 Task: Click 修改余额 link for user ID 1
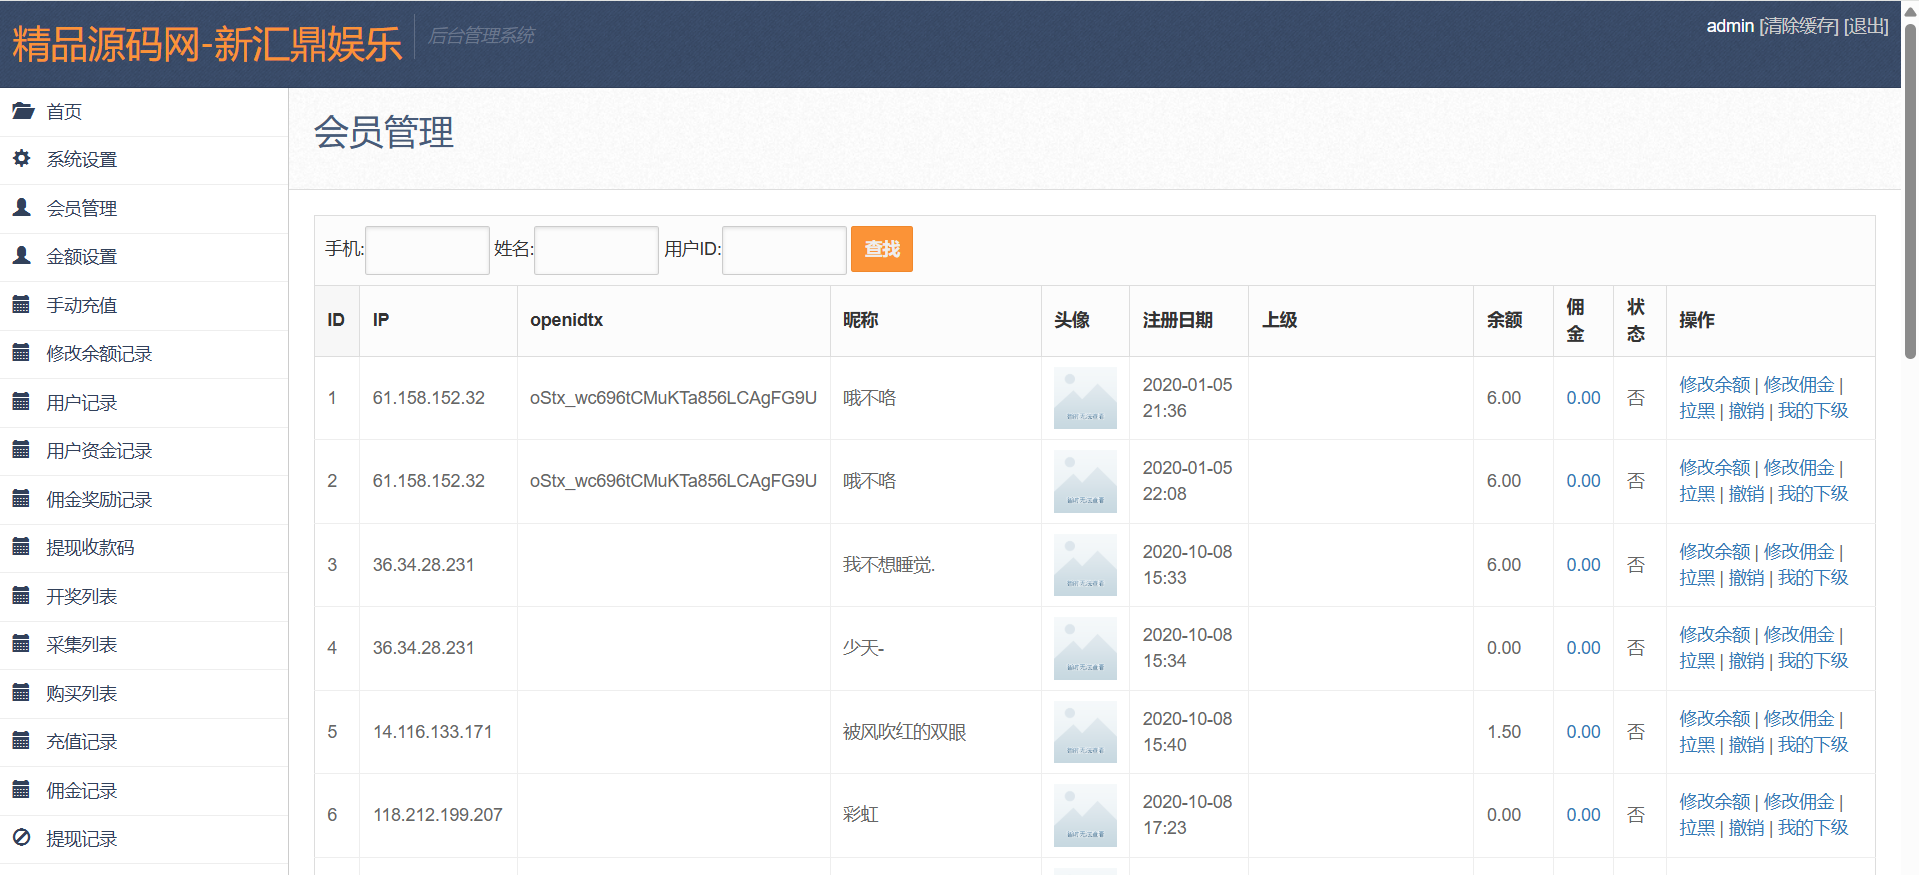tap(1714, 385)
